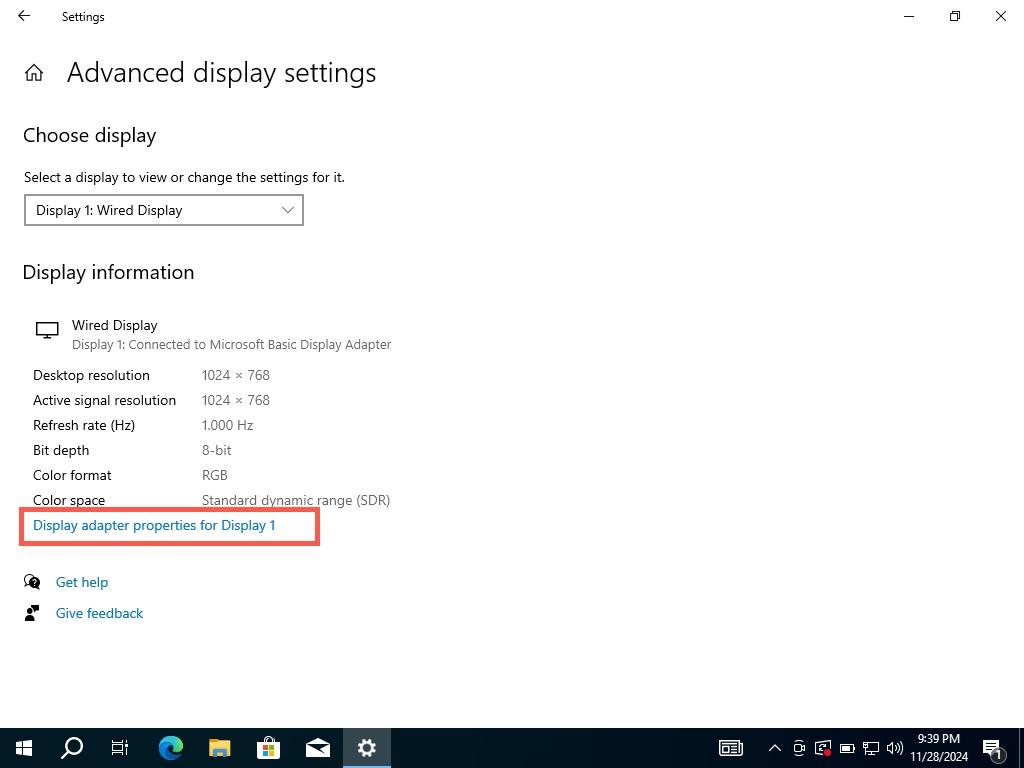Open Mail app from taskbar
This screenshot has width=1024, height=768.
coord(317,748)
